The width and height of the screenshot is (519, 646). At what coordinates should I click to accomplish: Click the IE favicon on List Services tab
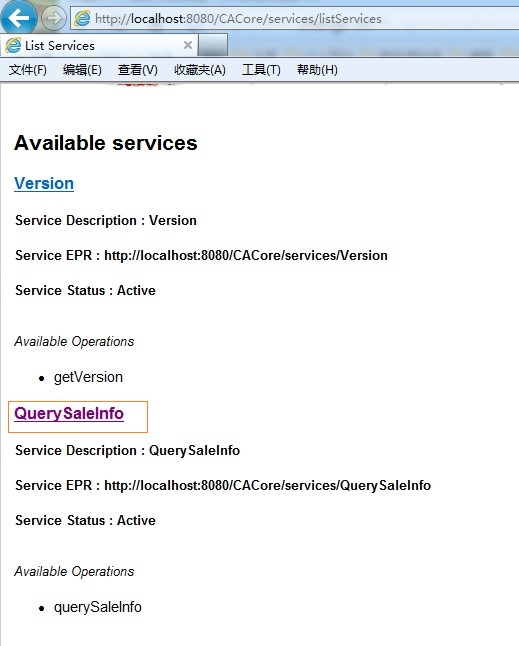click(13, 45)
